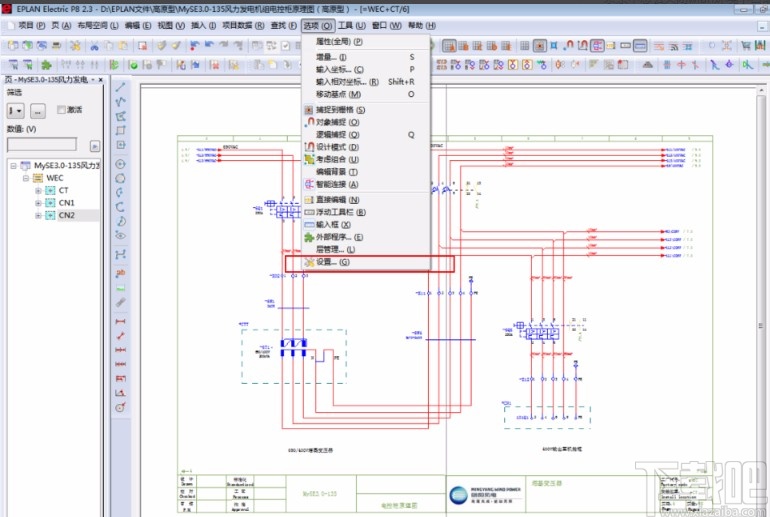Select the circle drawing tool
Viewport: 770px width, 517px height.
pyautogui.click(x=121, y=163)
